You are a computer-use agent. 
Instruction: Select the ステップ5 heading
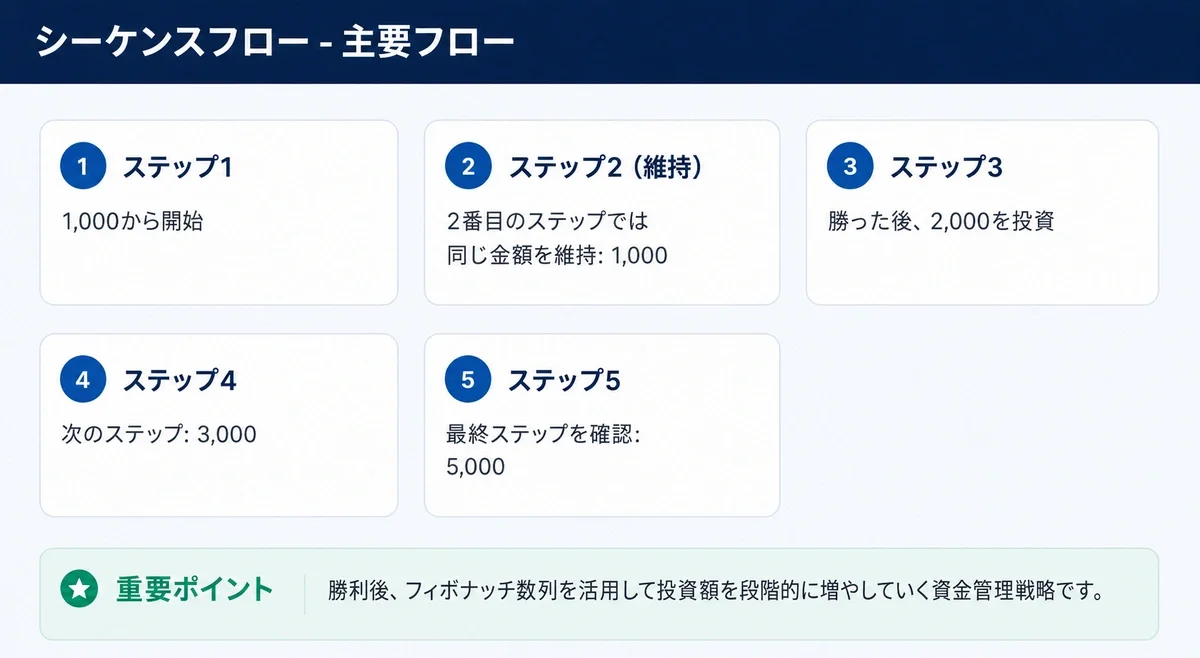(x=564, y=380)
